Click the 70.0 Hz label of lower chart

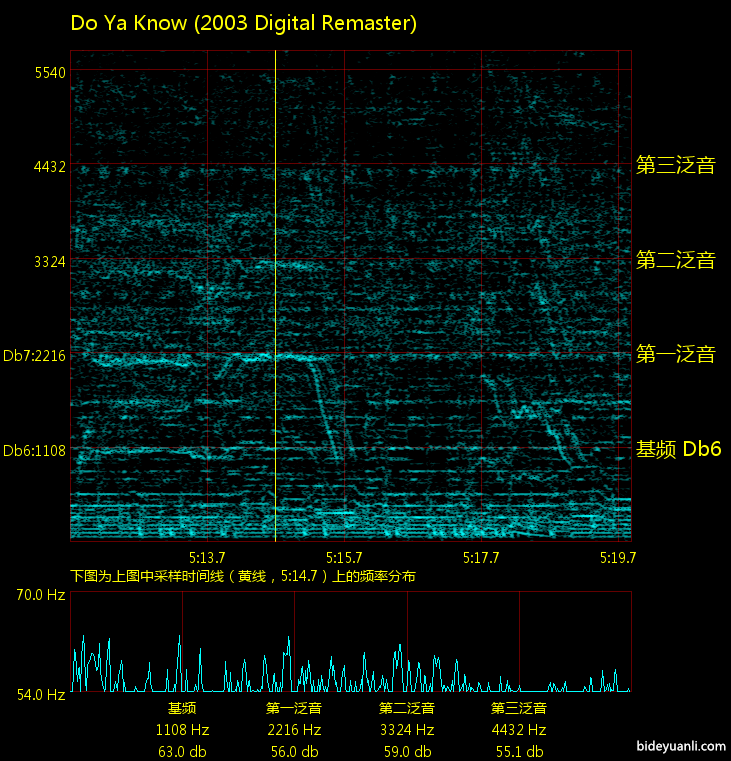coord(40,595)
